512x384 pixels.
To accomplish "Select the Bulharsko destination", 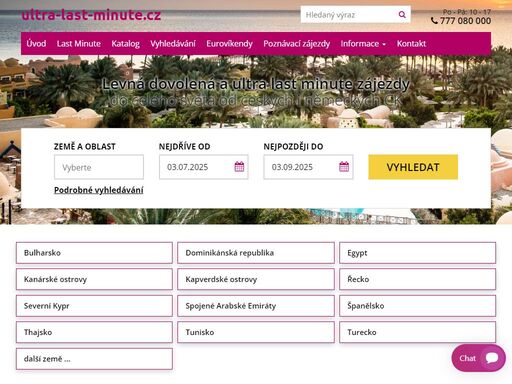I will pyautogui.click(x=94, y=253).
